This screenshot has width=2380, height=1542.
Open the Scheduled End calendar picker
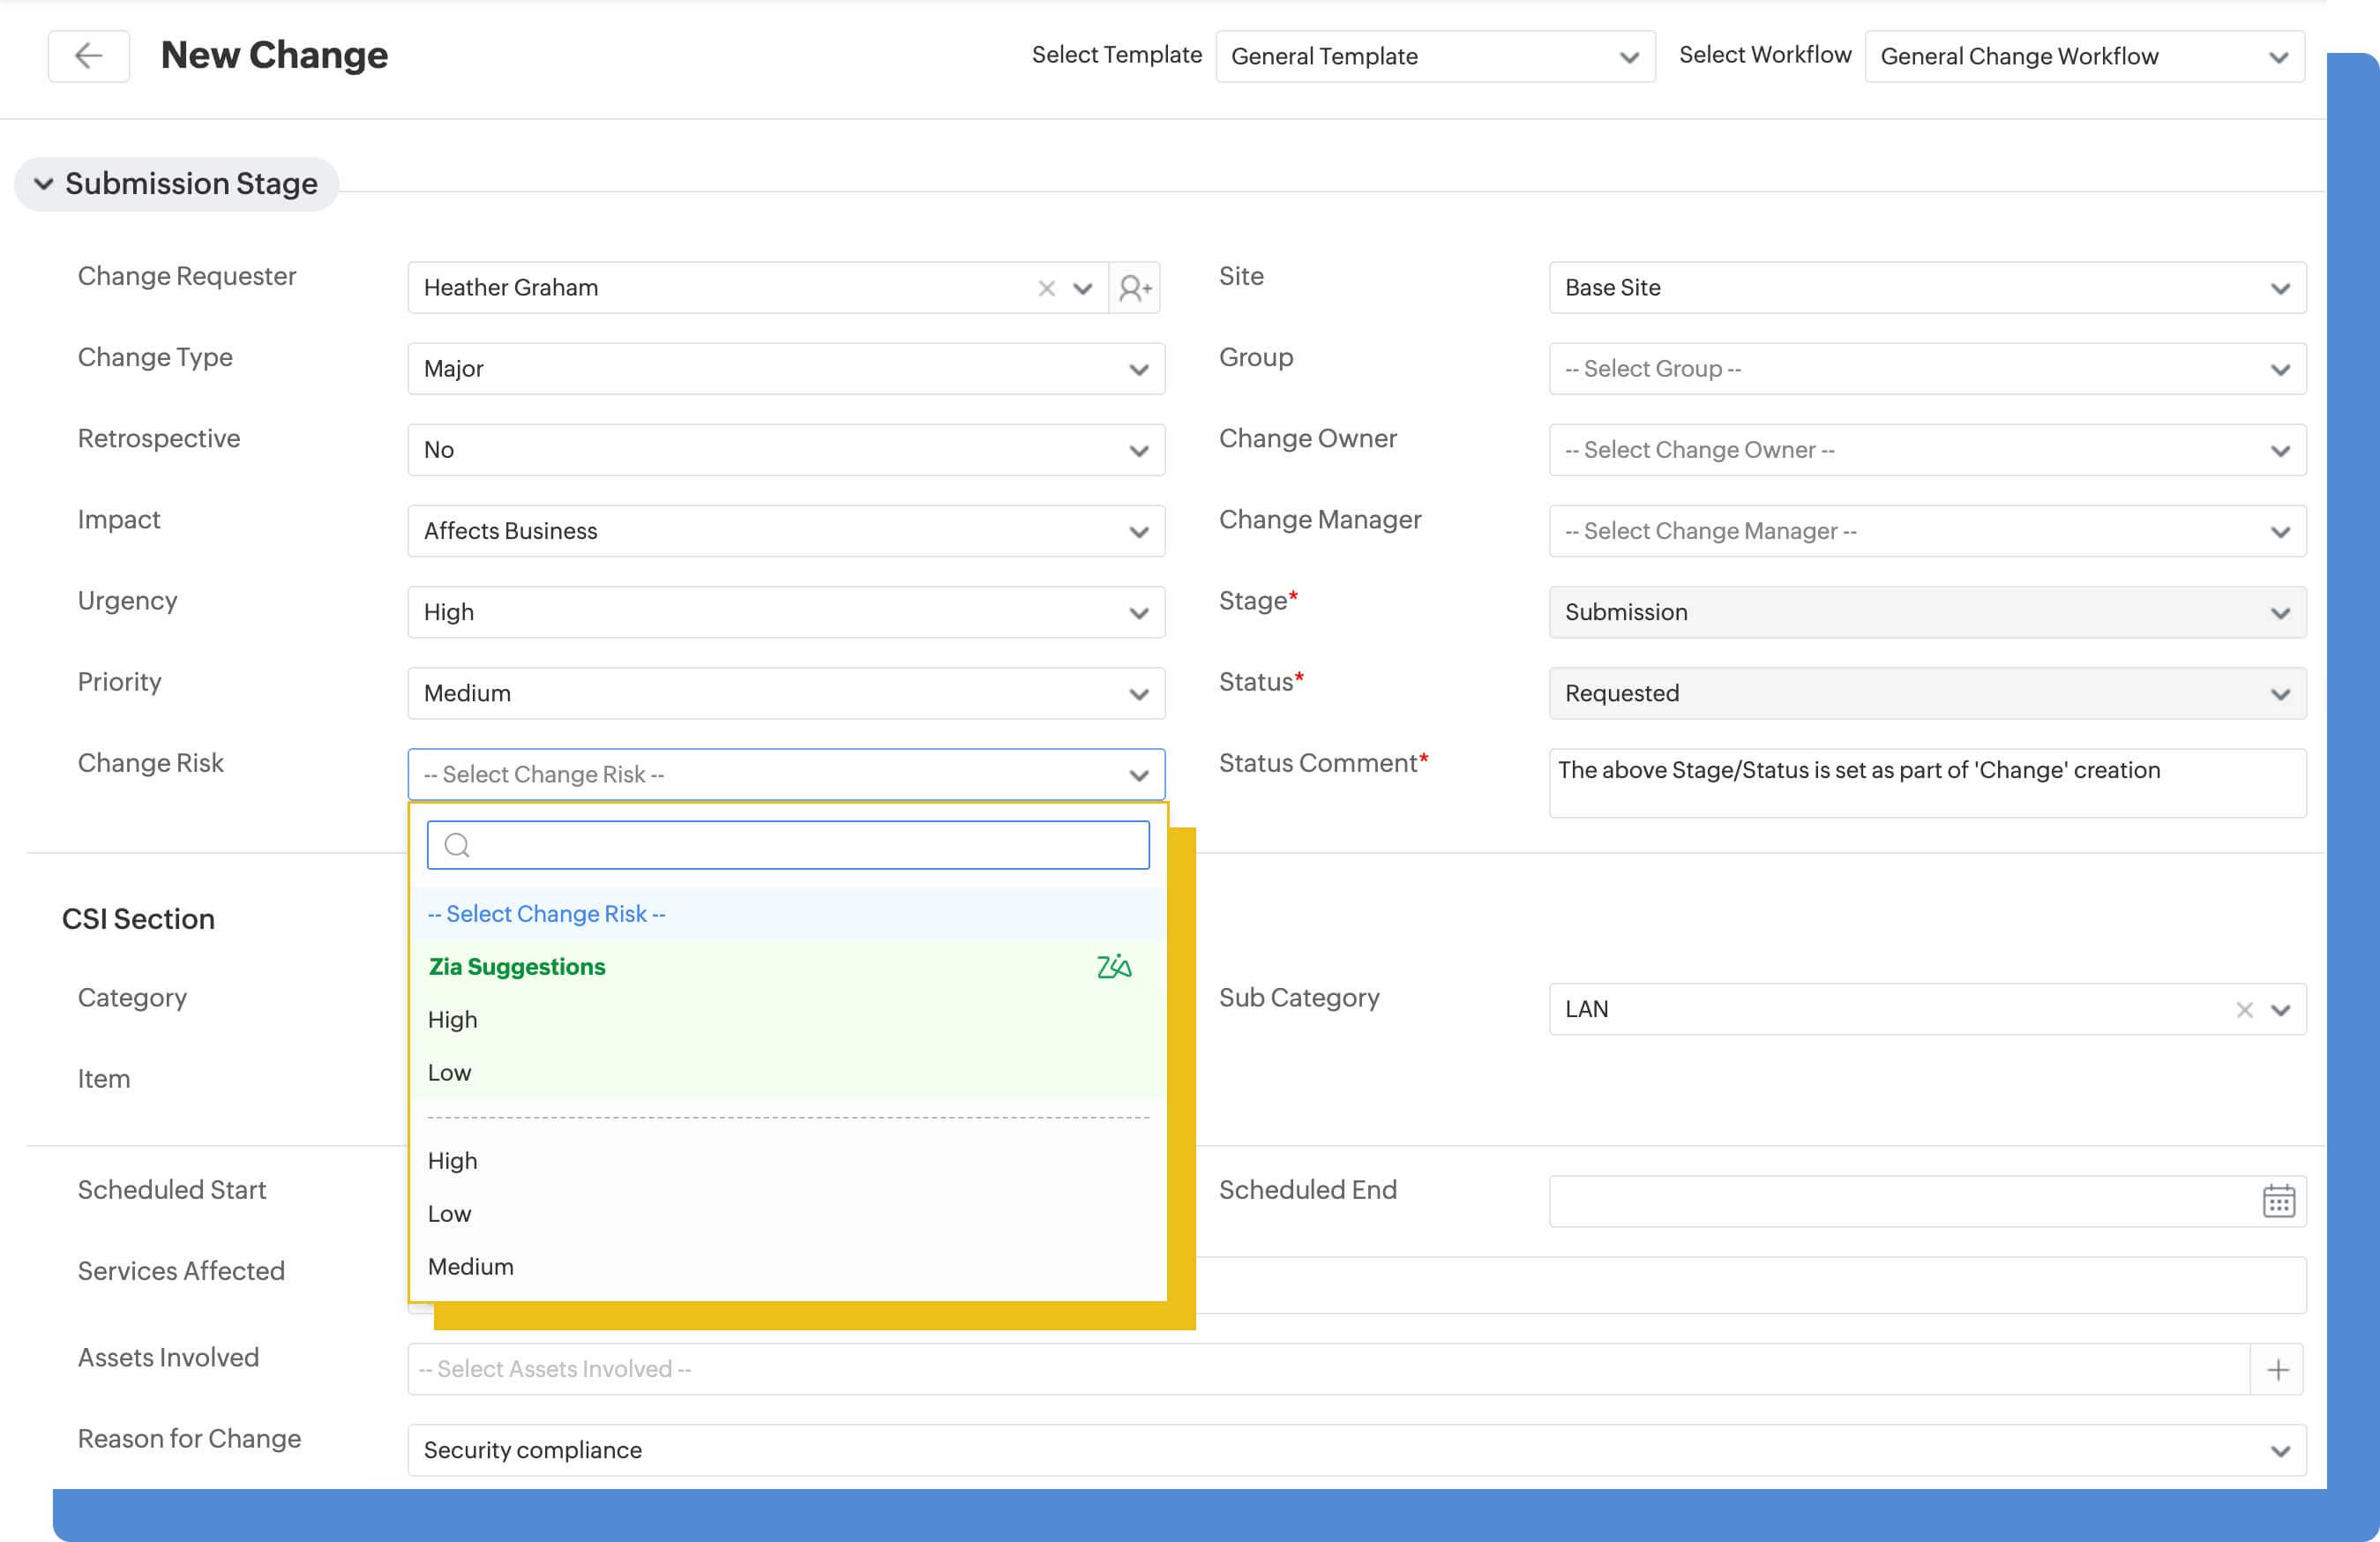(x=2278, y=1201)
